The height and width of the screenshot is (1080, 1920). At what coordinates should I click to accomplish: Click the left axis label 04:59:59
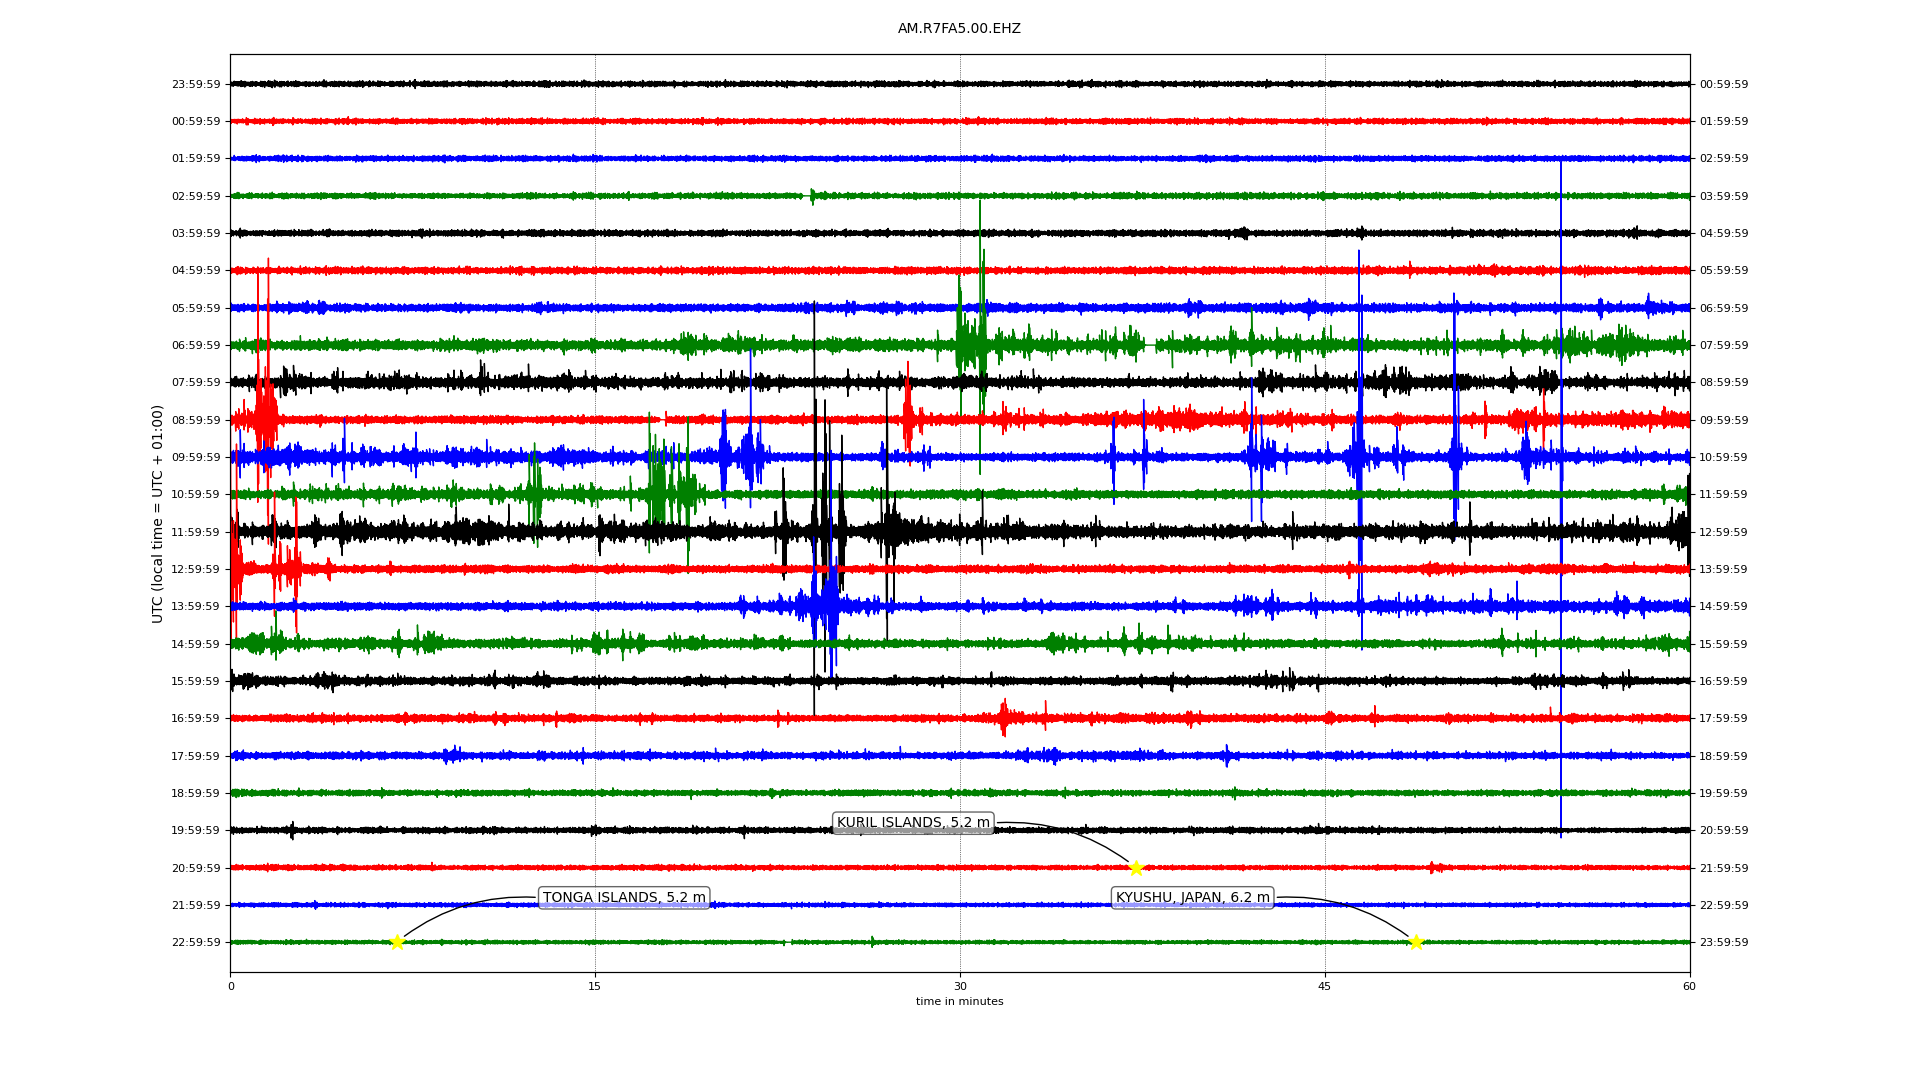196,271
